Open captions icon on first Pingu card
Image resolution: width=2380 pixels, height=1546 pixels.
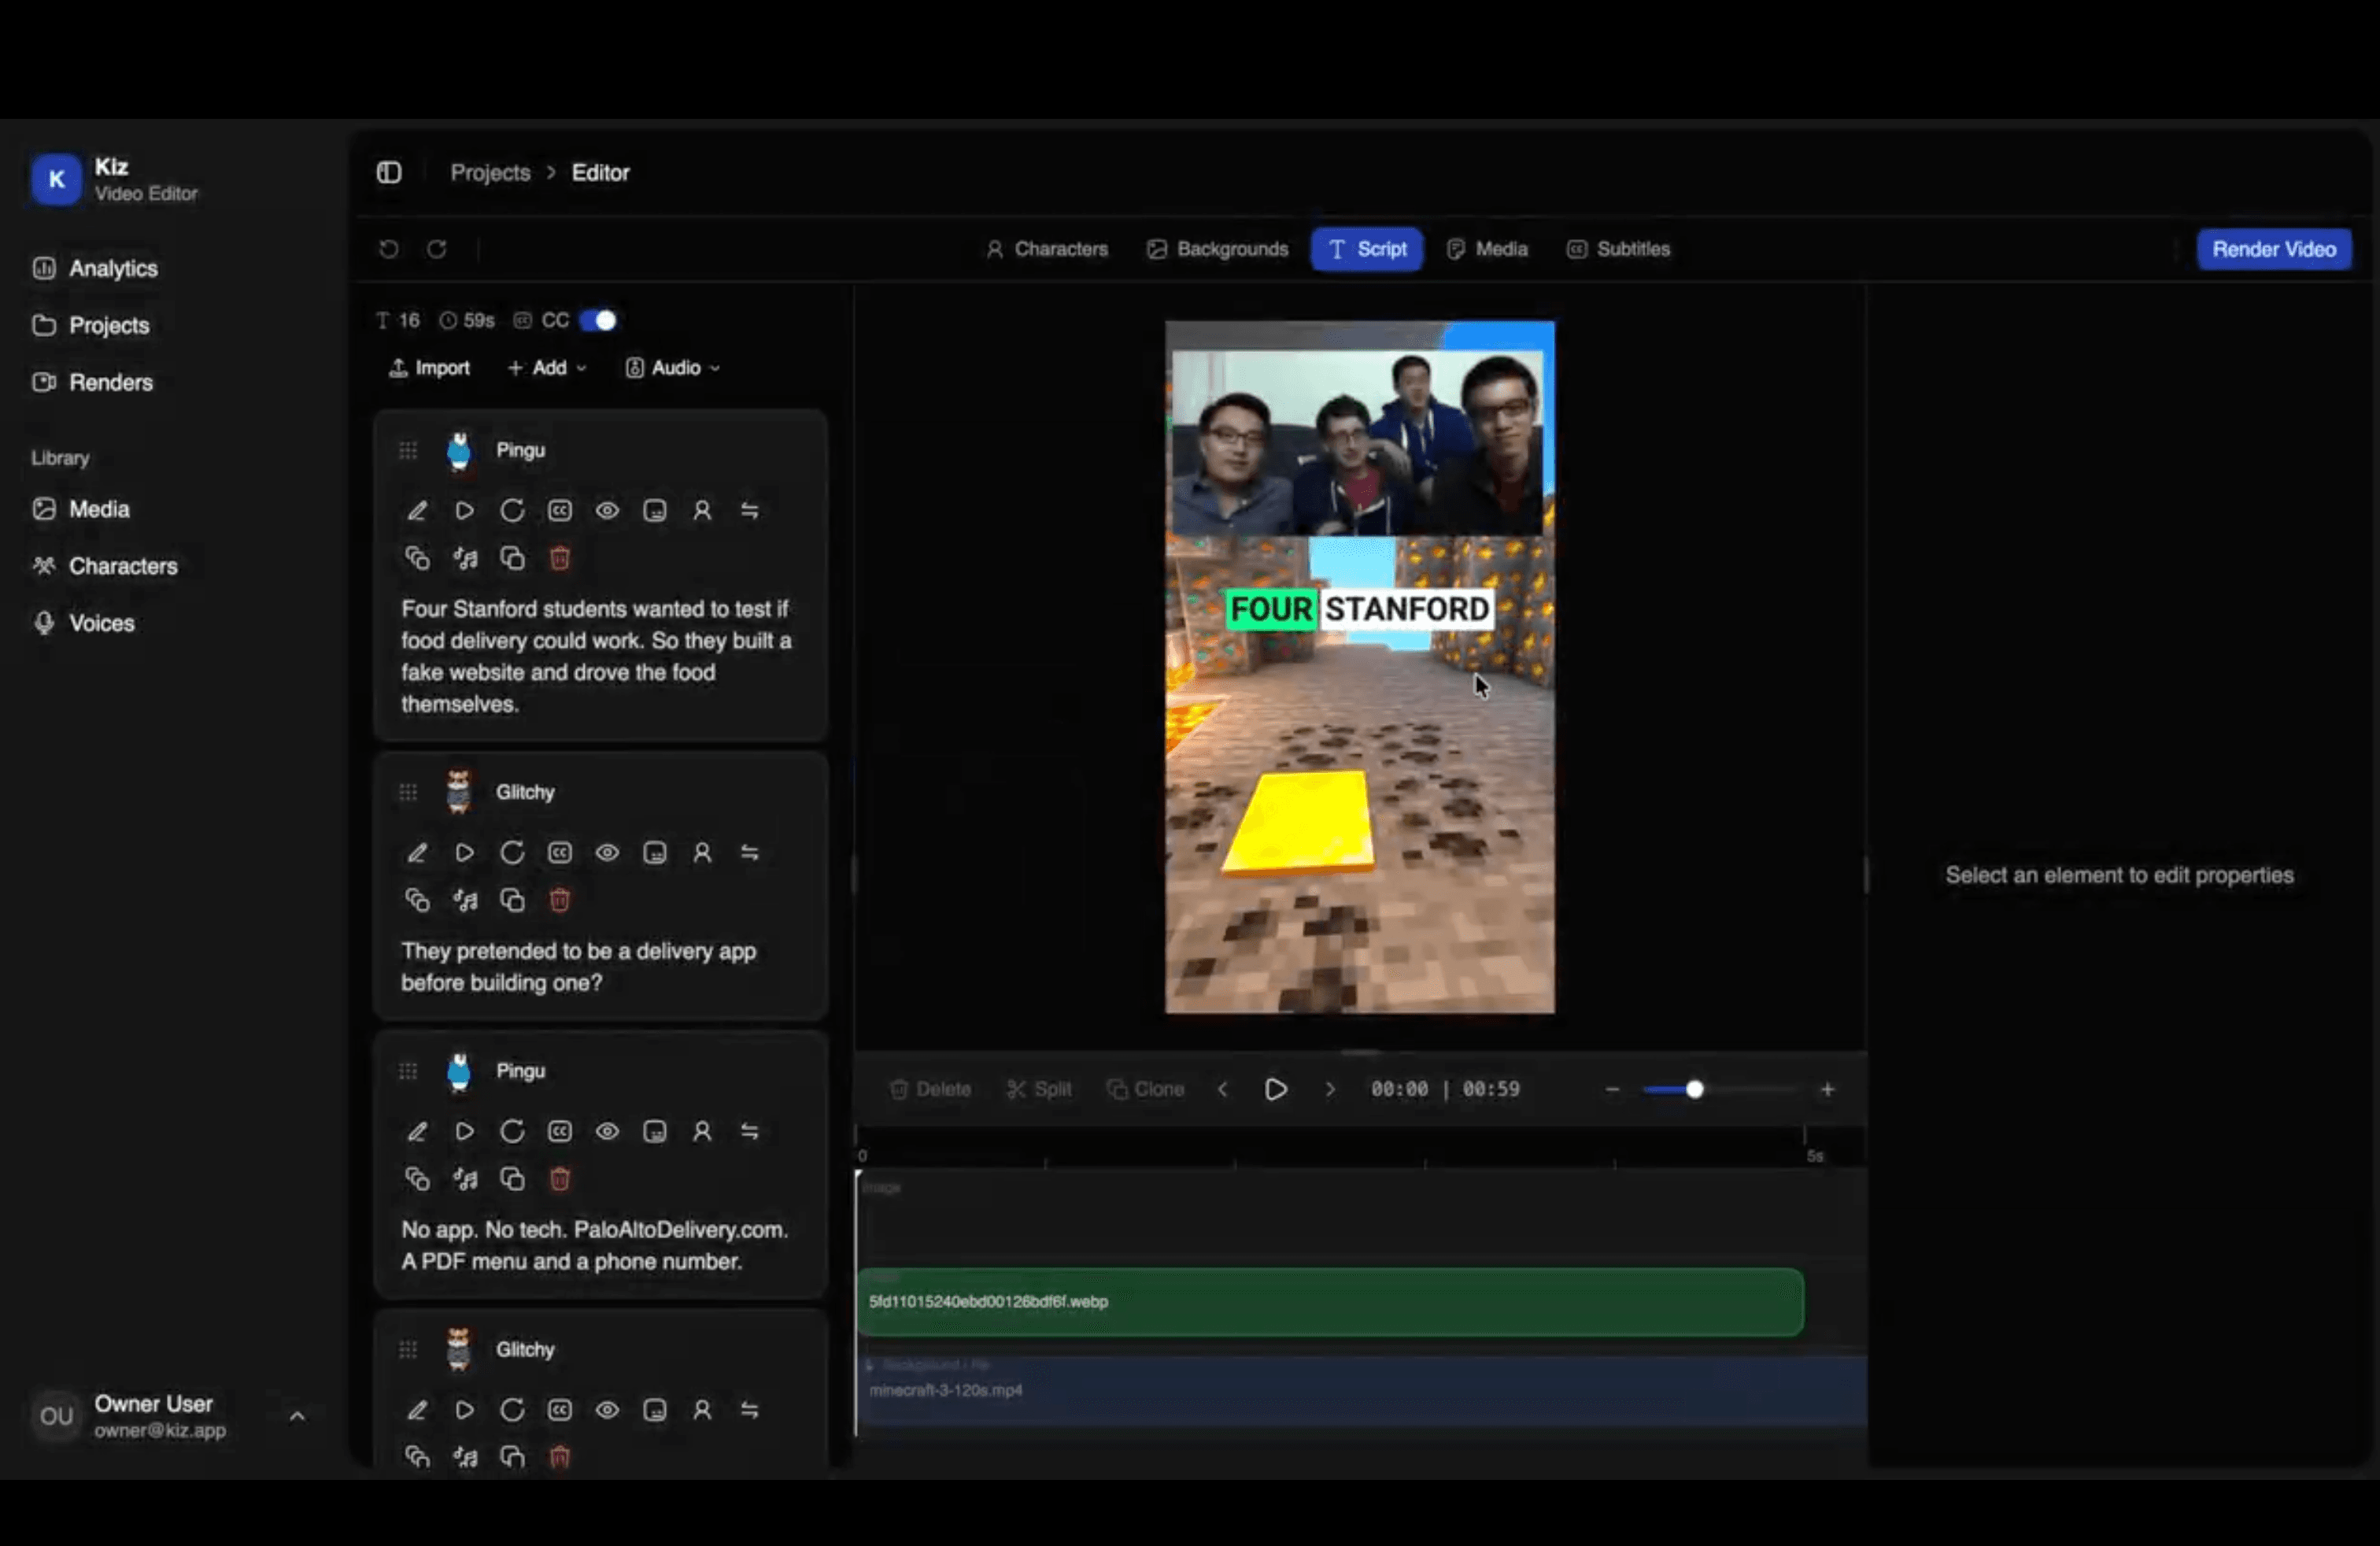[560, 511]
